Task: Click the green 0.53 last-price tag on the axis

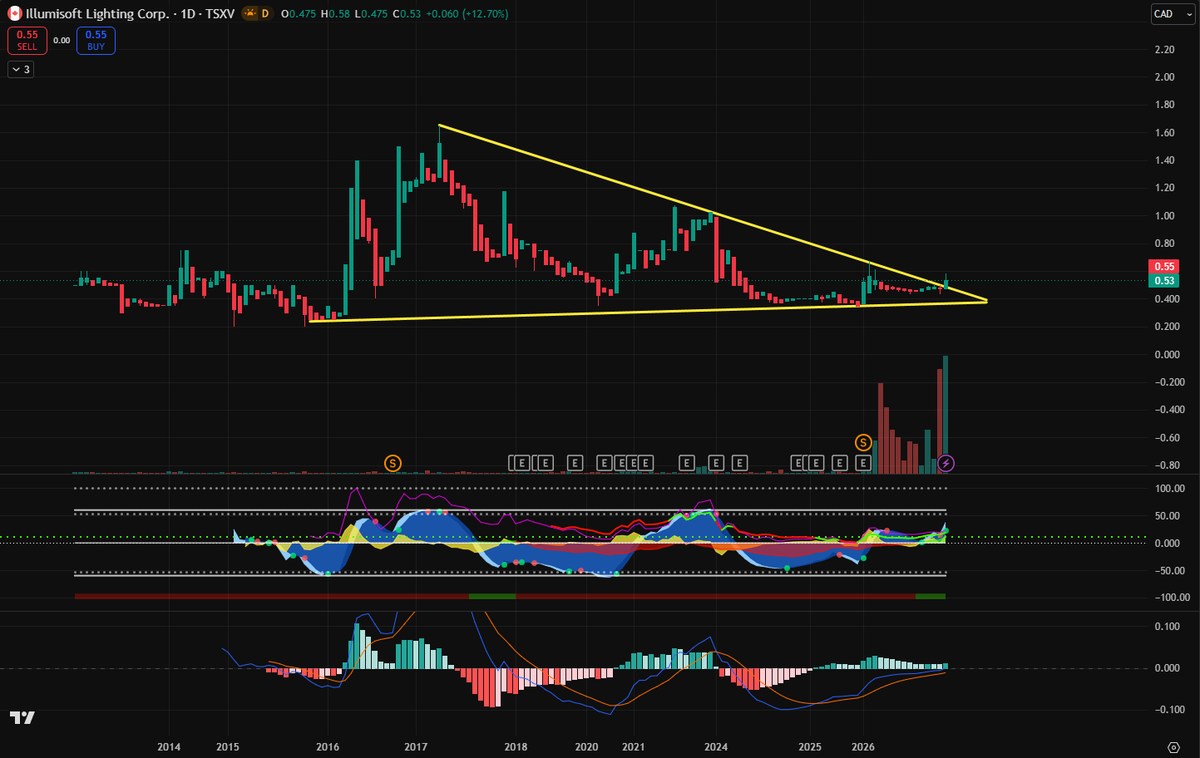Action: click(1166, 281)
